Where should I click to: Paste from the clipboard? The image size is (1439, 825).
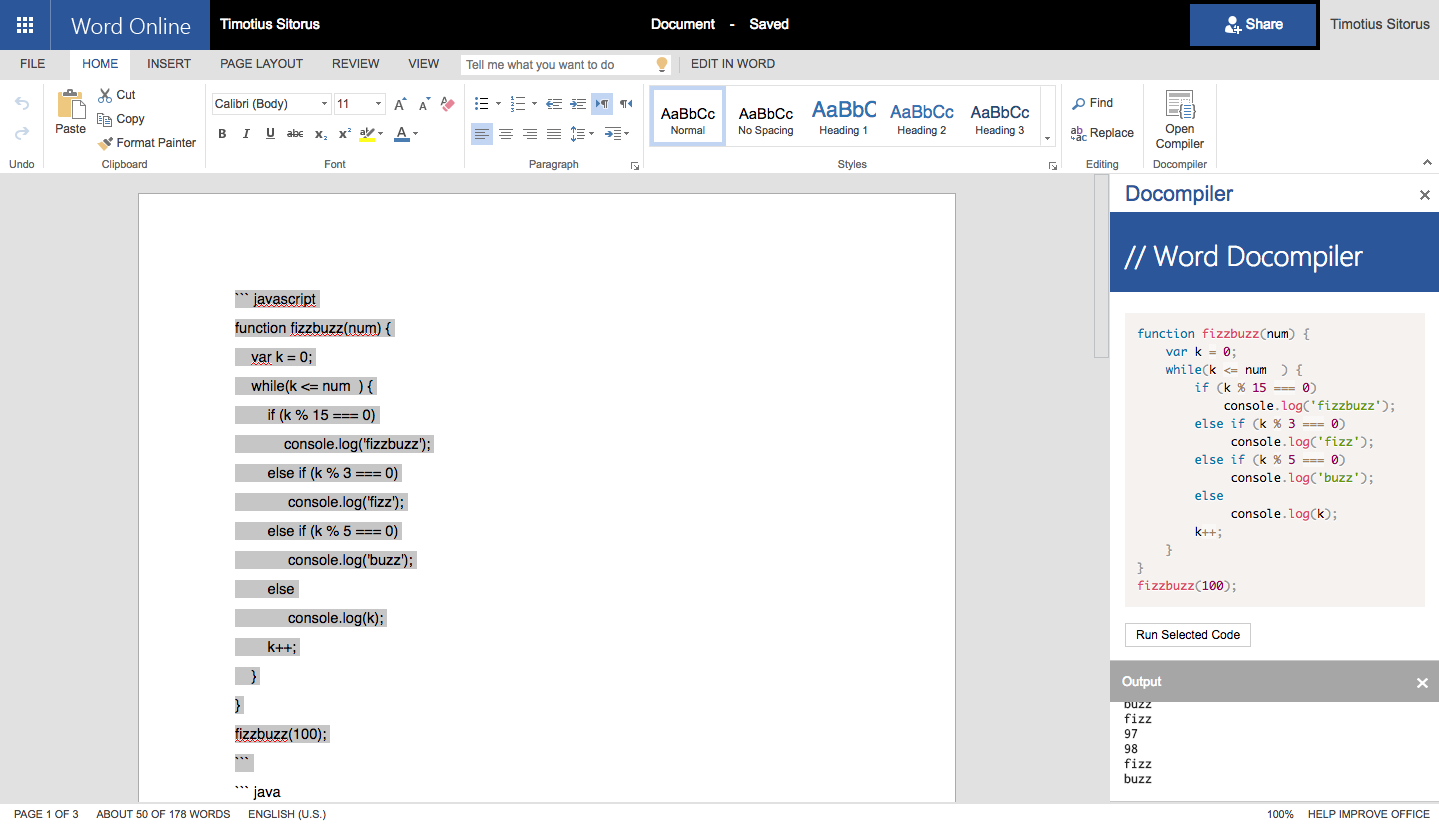[70, 113]
